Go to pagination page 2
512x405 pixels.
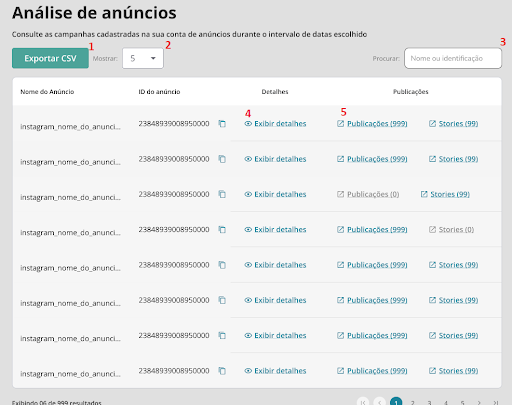[x=413, y=402]
